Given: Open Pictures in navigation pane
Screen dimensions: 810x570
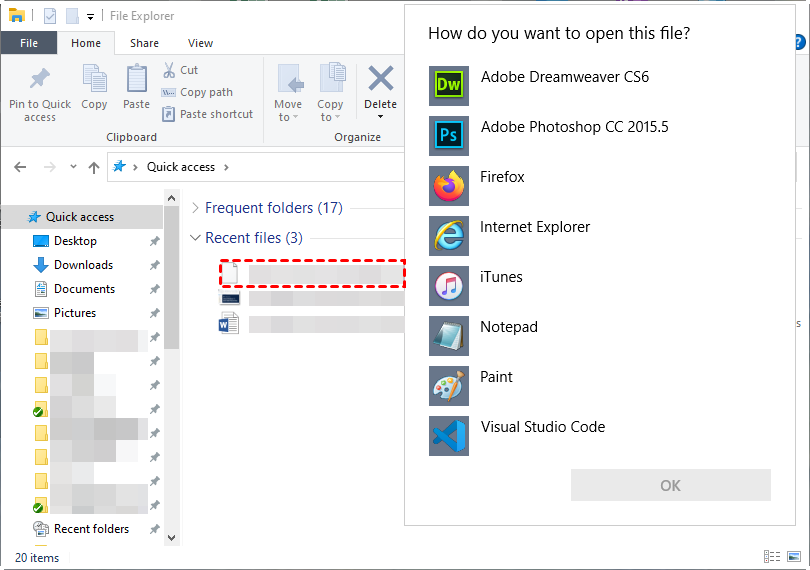Looking at the screenshot, I should (75, 313).
